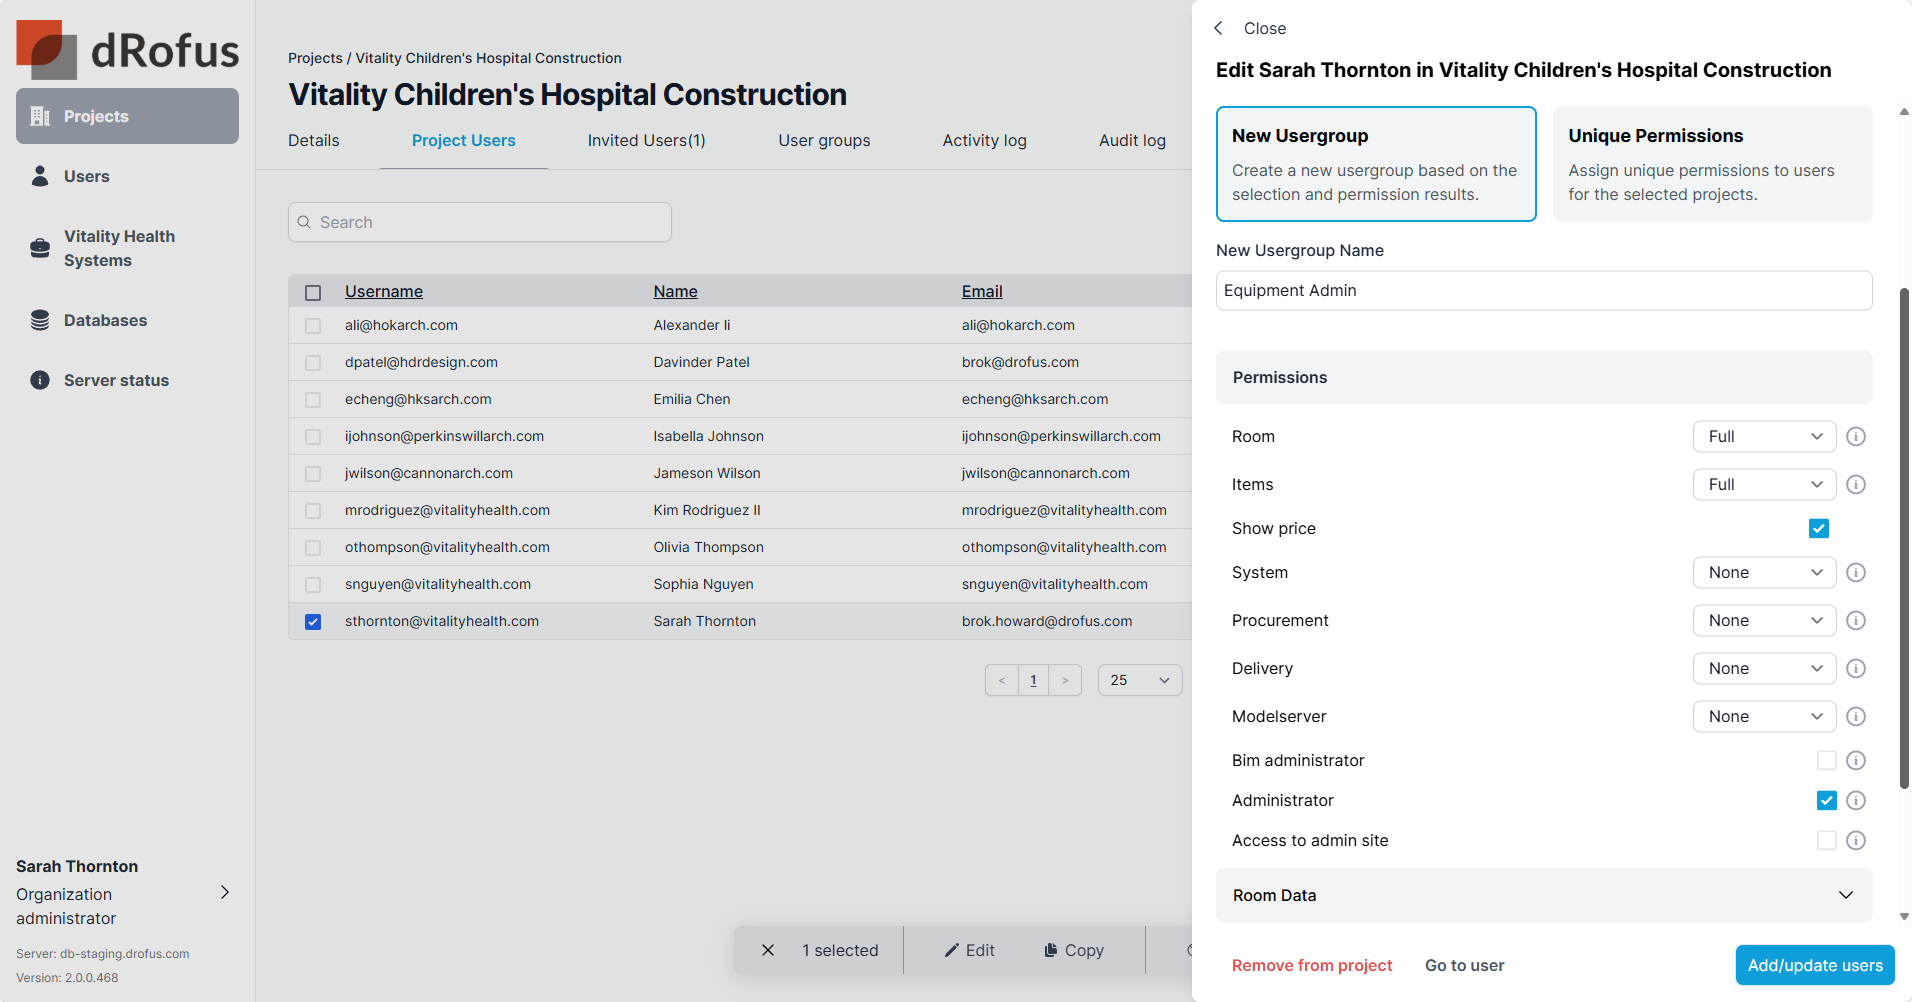
Task: Click the Remove from project link
Action: click(x=1312, y=965)
